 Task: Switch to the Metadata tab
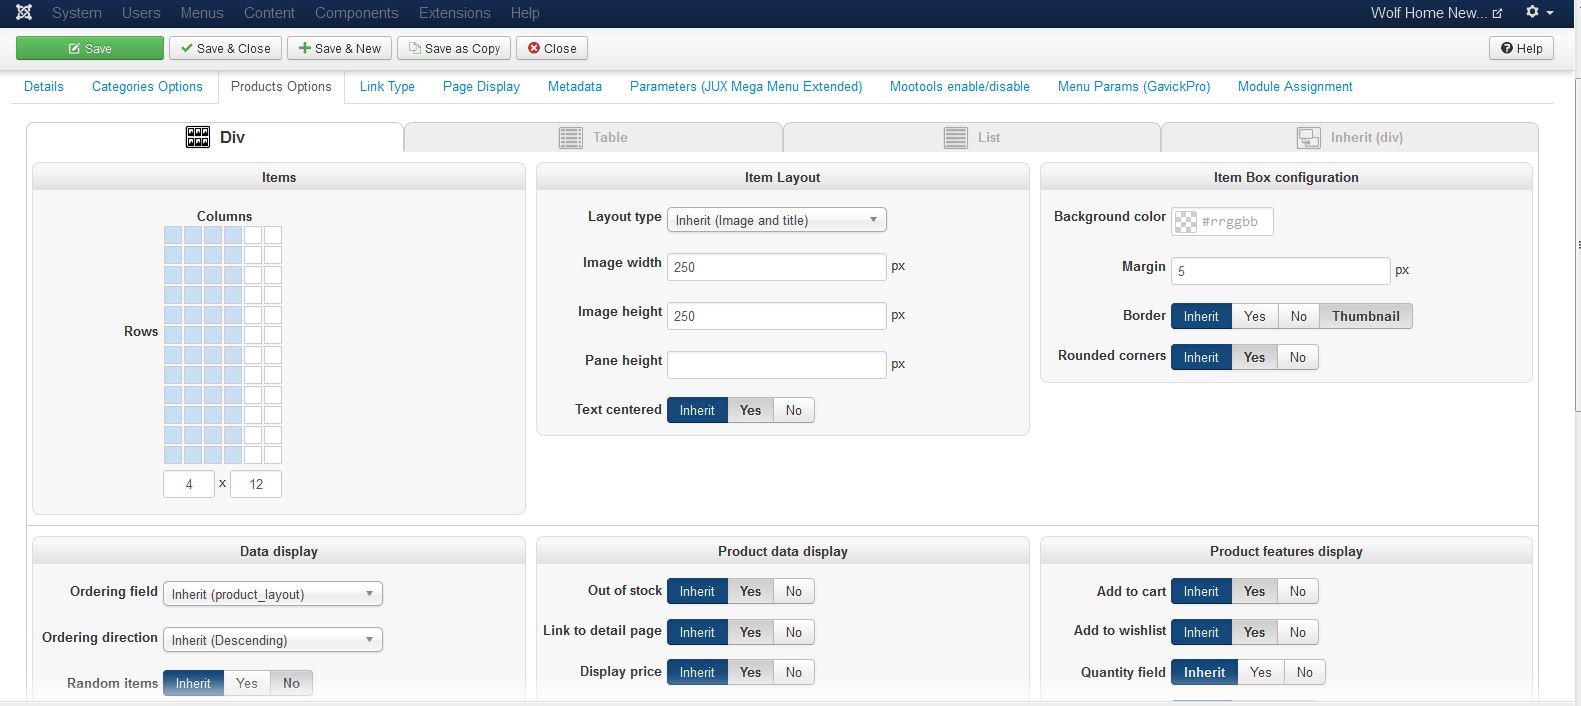[x=575, y=86]
